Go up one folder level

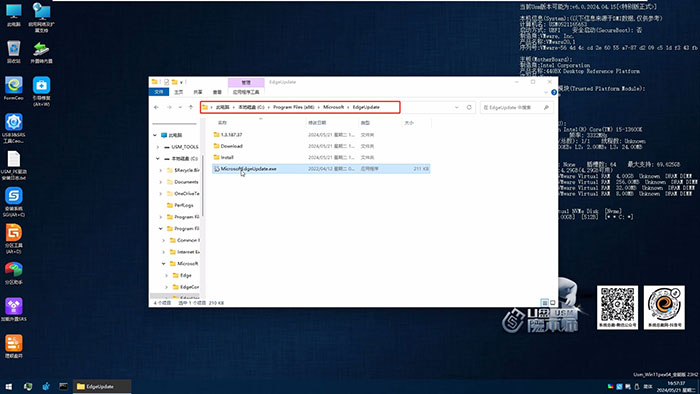[x=191, y=107]
